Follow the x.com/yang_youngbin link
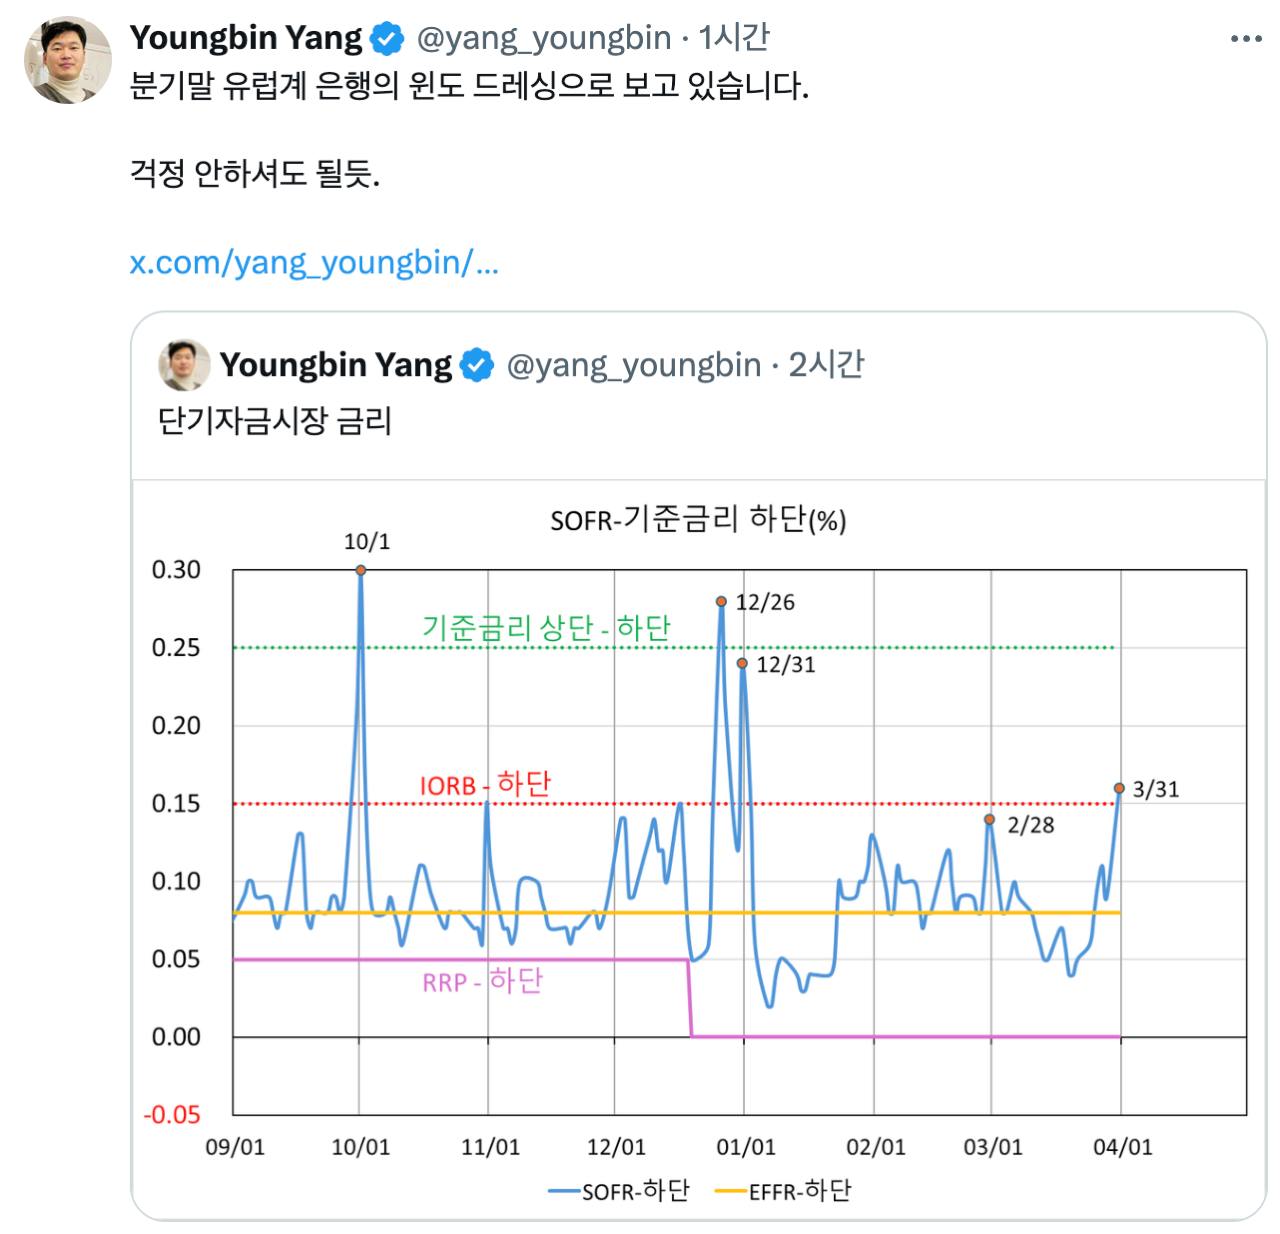 click(x=315, y=262)
